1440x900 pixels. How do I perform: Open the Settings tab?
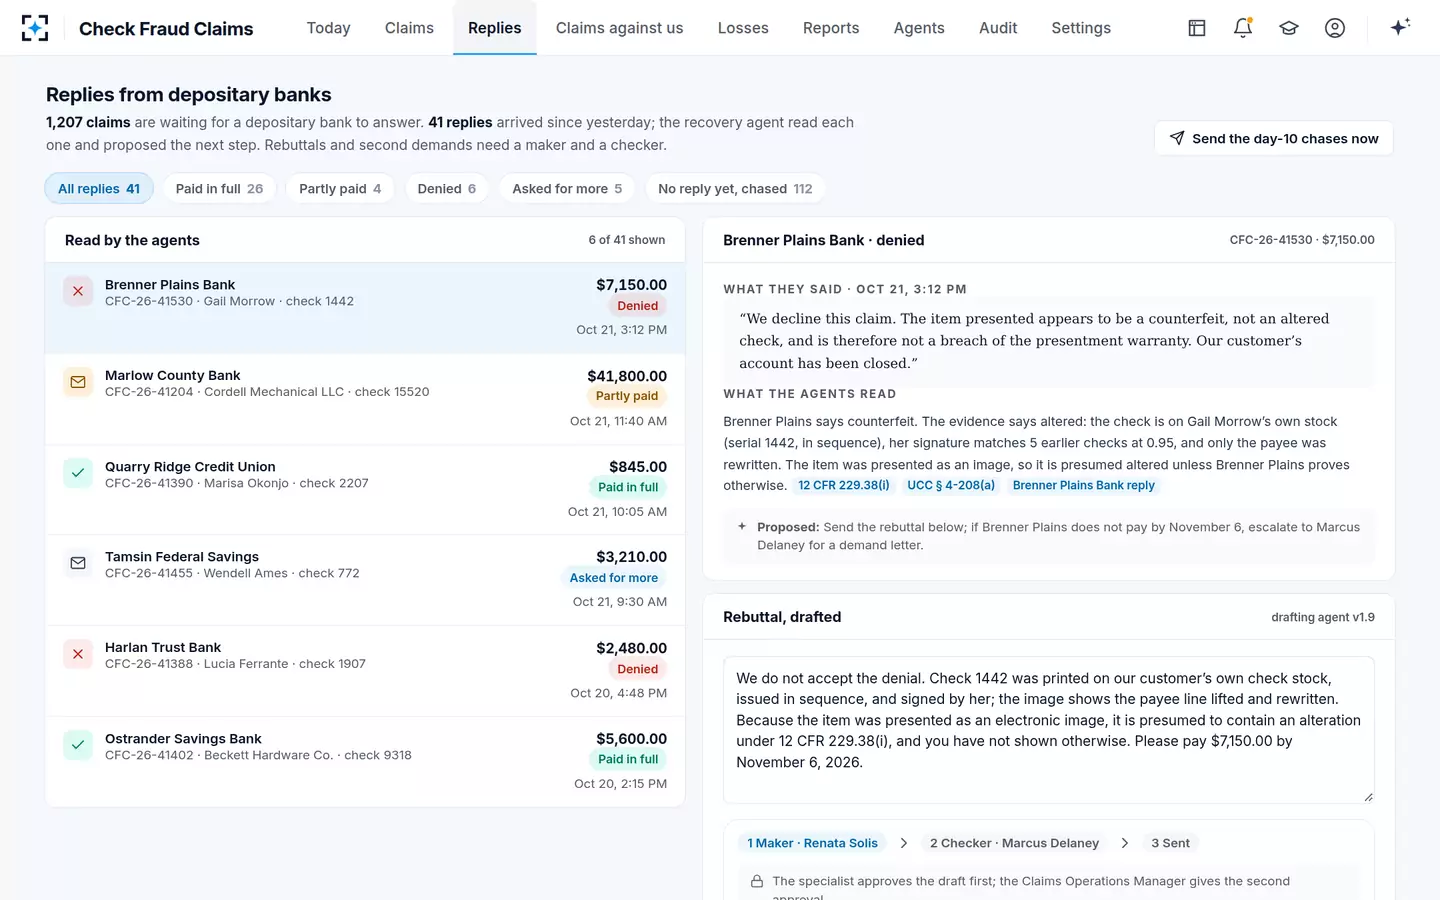(x=1081, y=28)
